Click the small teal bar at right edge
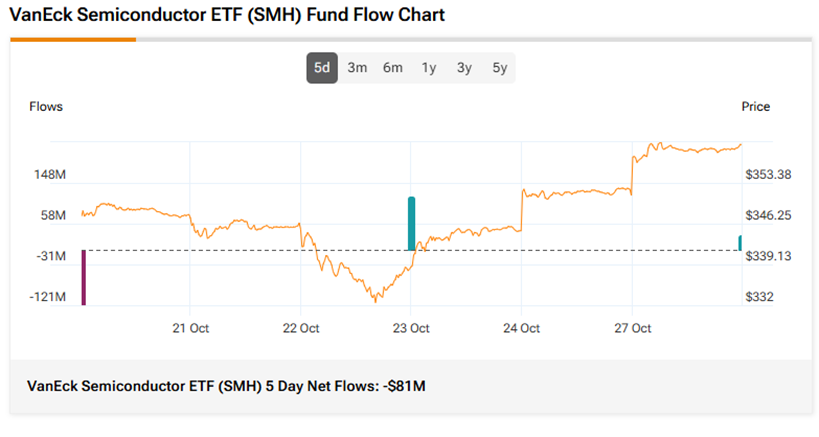The image size is (819, 437). click(740, 242)
